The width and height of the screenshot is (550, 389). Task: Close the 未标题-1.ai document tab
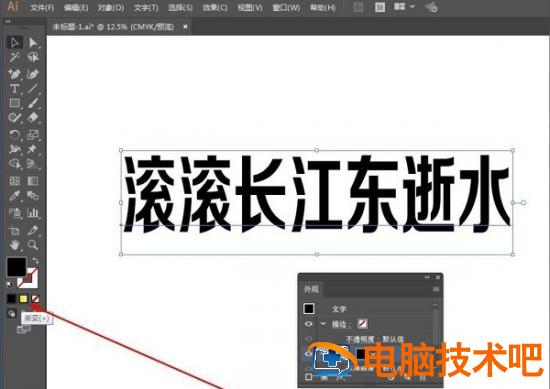185,26
